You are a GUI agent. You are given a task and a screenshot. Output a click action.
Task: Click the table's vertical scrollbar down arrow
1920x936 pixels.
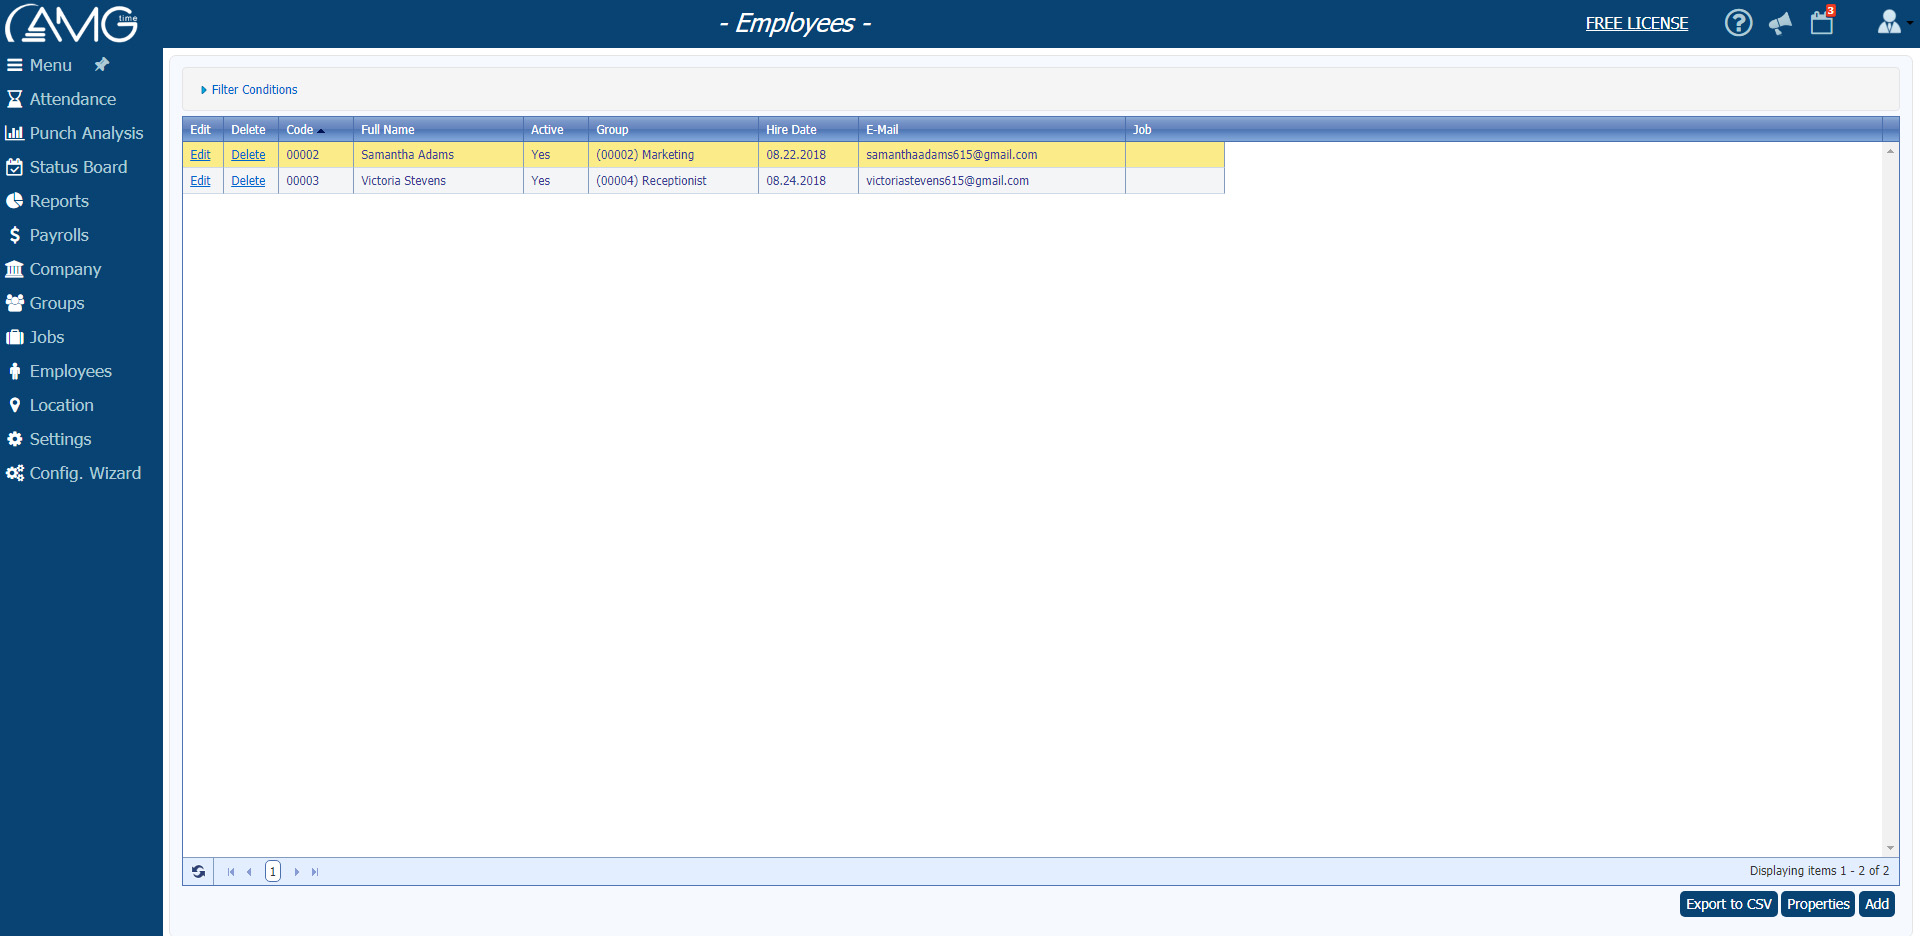click(1890, 848)
